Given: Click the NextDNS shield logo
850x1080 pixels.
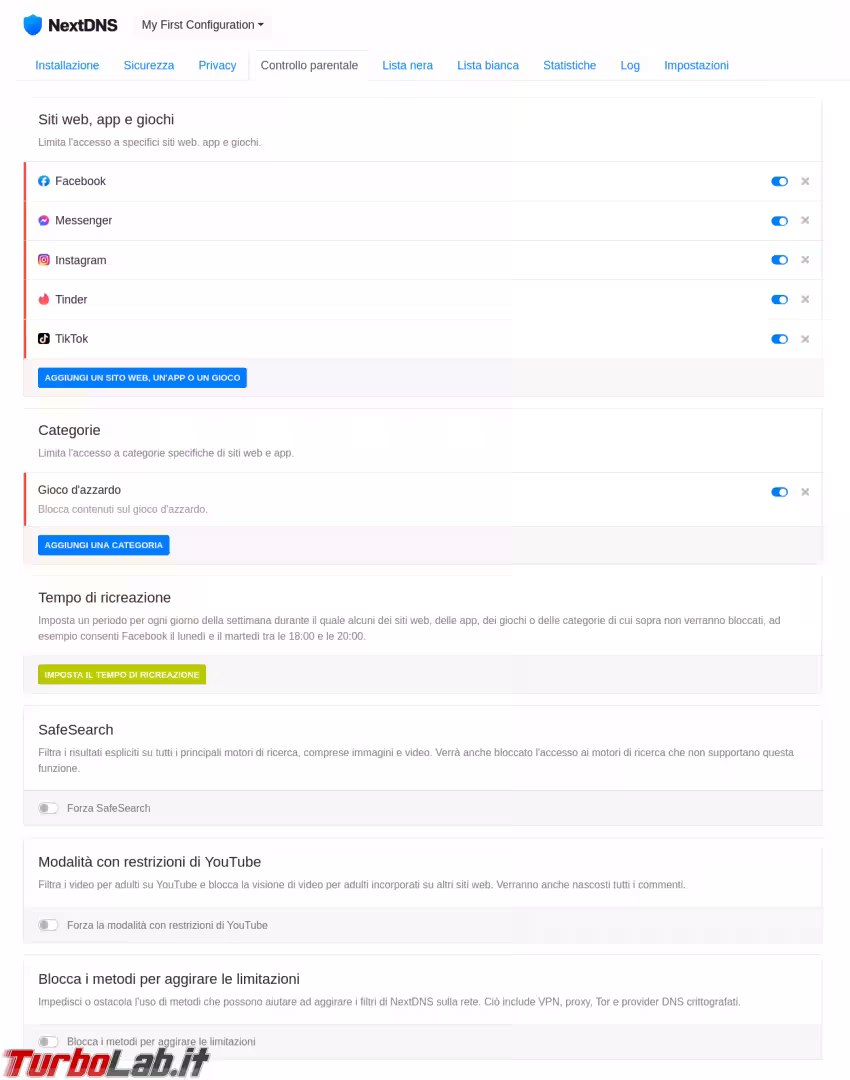Looking at the screenshot, I should click(33, 25).
